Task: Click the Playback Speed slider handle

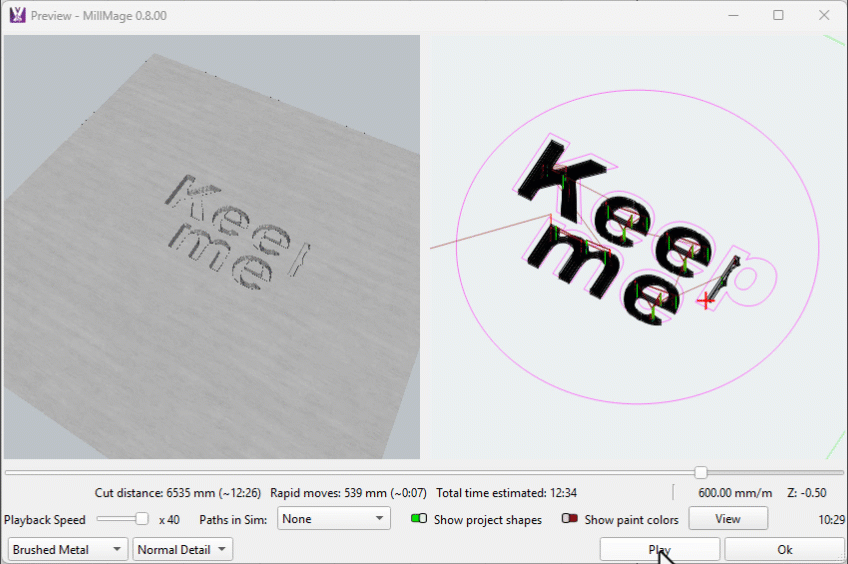Action: coord(142,519)
